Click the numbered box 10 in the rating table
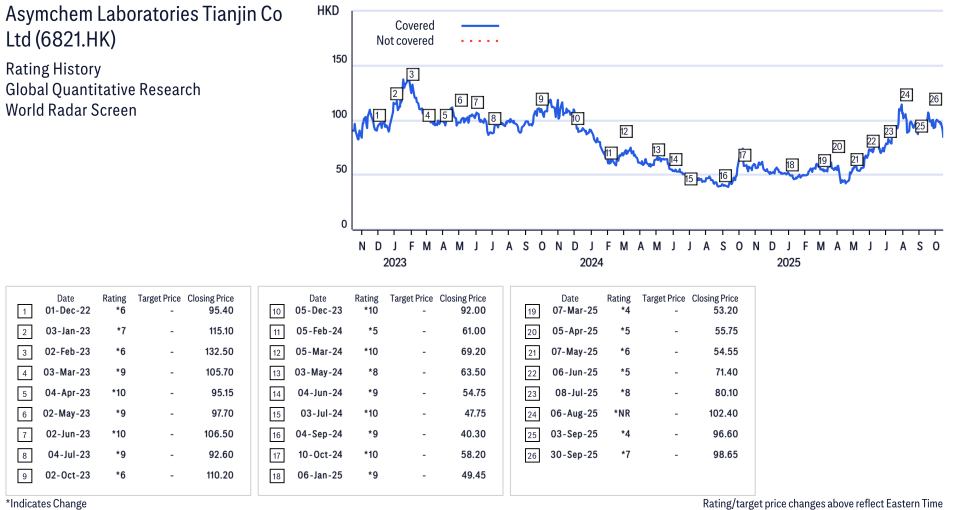This screenshot has width=954, height=510. pyautogui.click(x=276, y=311)
